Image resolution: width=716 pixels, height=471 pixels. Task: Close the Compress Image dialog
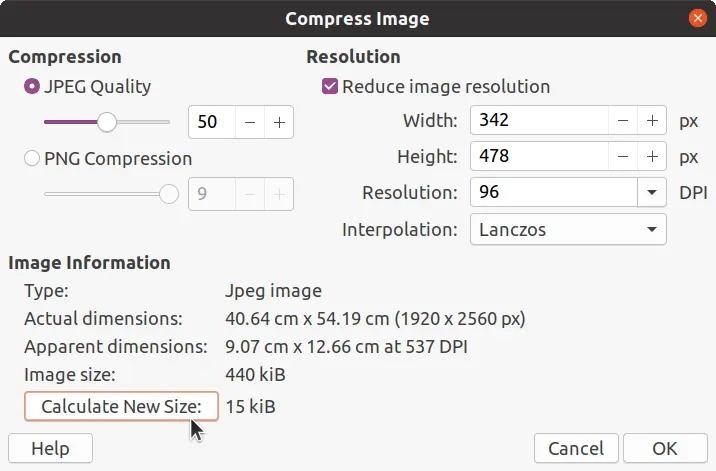tap(696, 18)
